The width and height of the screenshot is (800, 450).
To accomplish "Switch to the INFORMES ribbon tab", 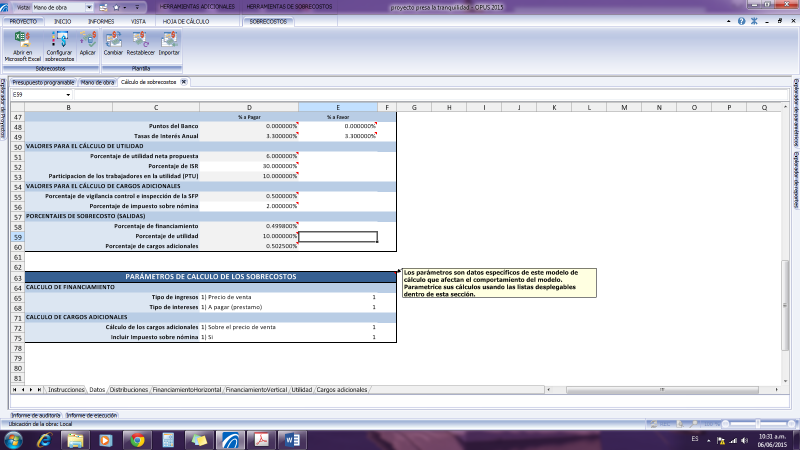I will (x=100, y=20).
